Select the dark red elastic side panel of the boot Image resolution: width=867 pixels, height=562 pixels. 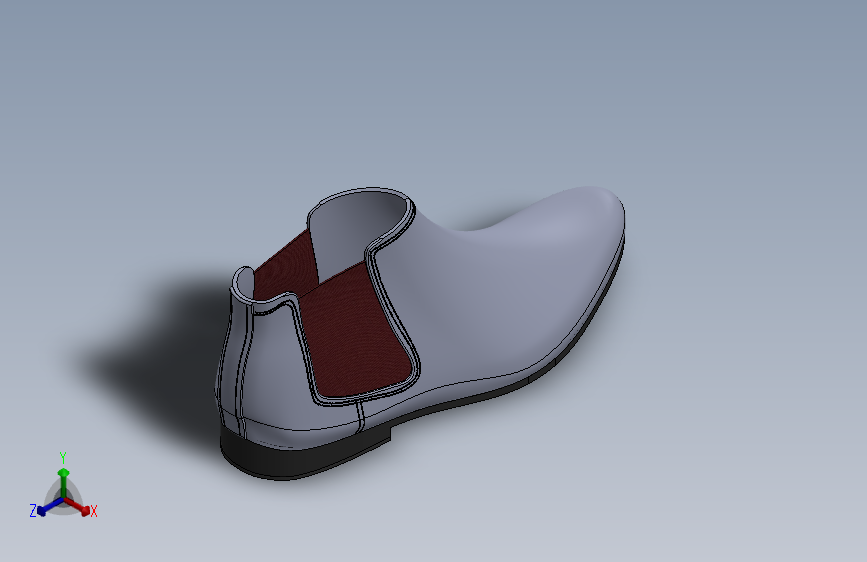click(359, 332)
